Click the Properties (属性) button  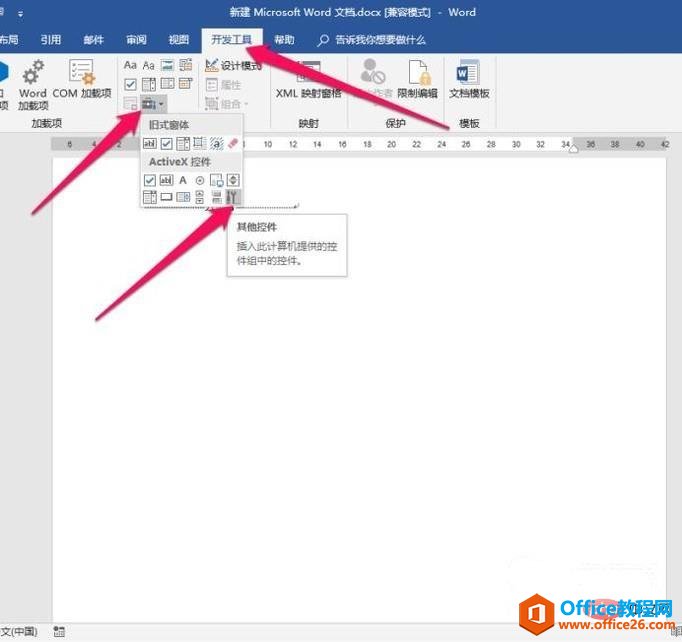click(223, 85)
